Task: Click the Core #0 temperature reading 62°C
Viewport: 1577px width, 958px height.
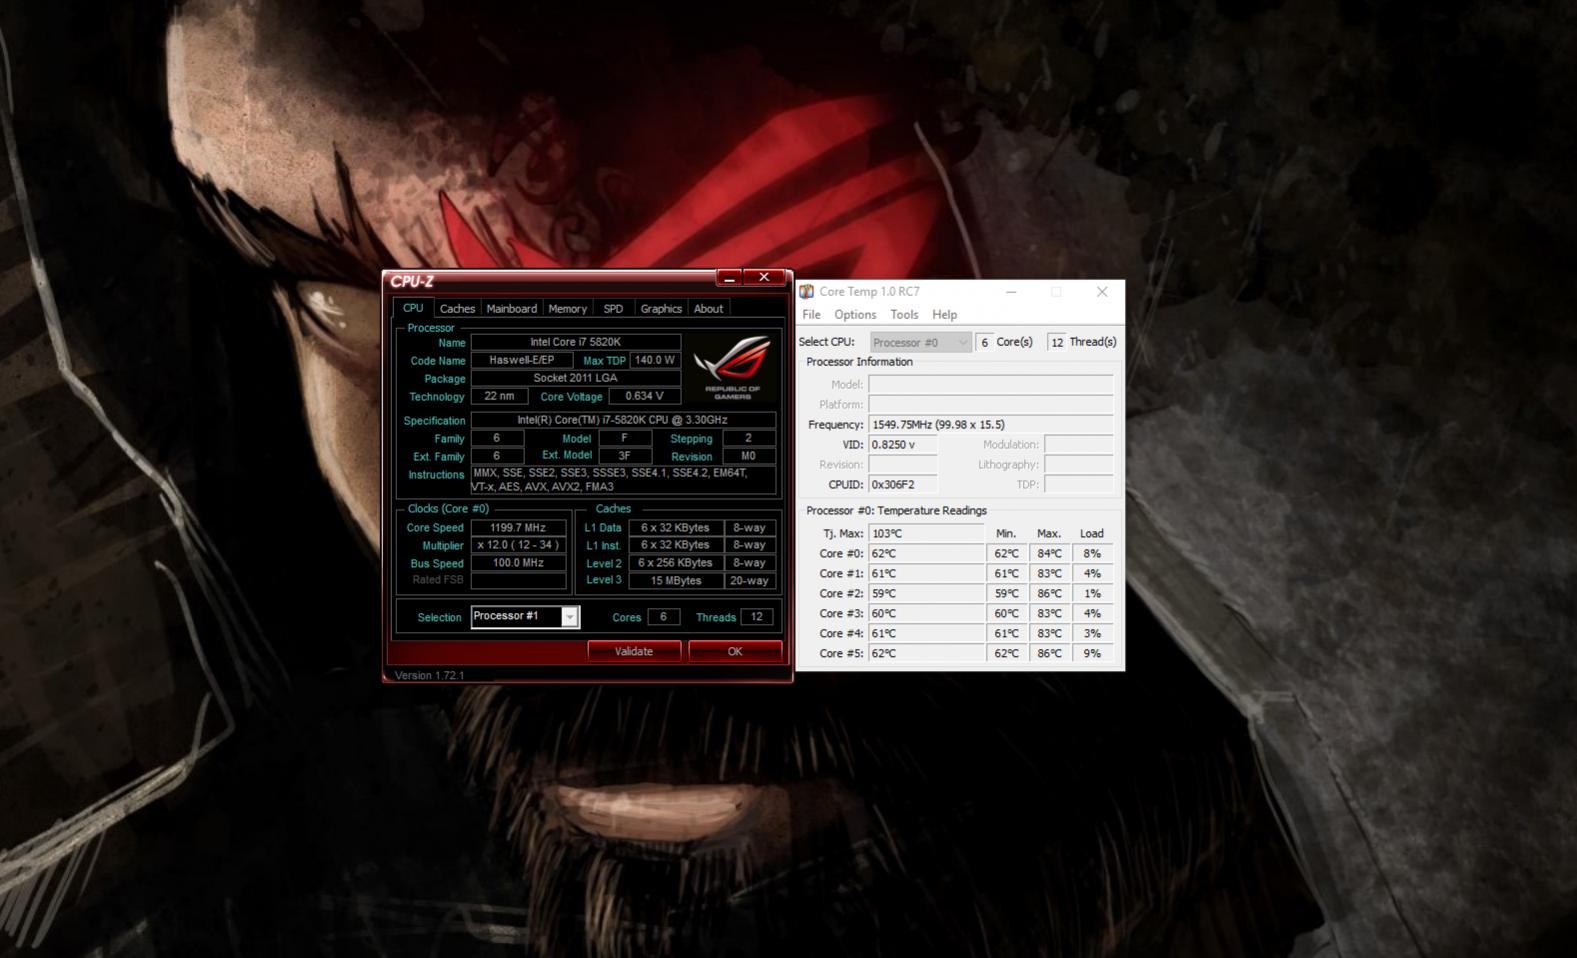Action: click(926, 553)
